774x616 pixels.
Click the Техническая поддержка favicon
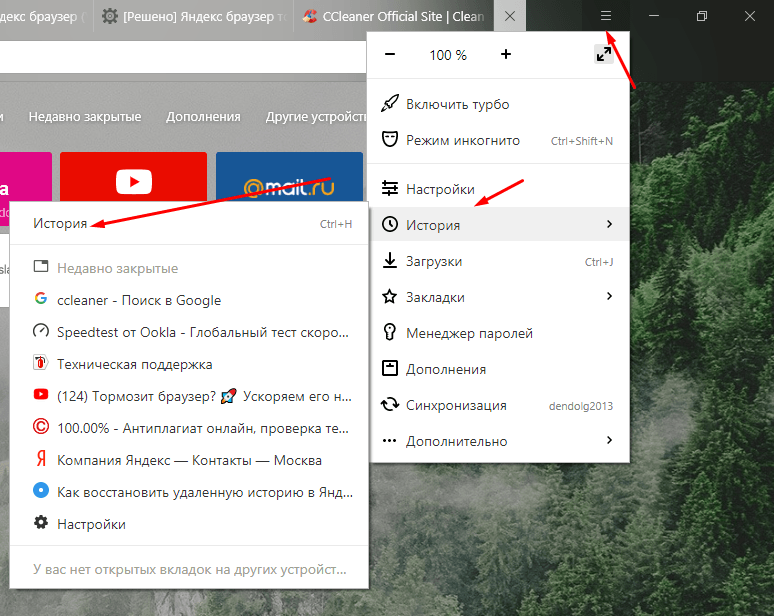40,362
